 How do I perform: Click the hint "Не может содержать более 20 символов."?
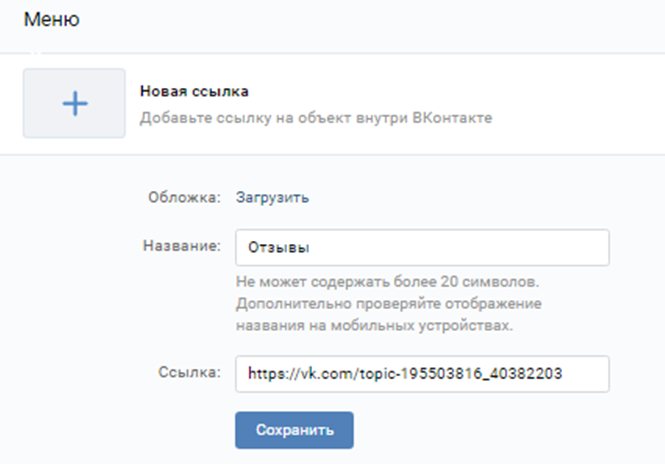(x=387, y=282)
